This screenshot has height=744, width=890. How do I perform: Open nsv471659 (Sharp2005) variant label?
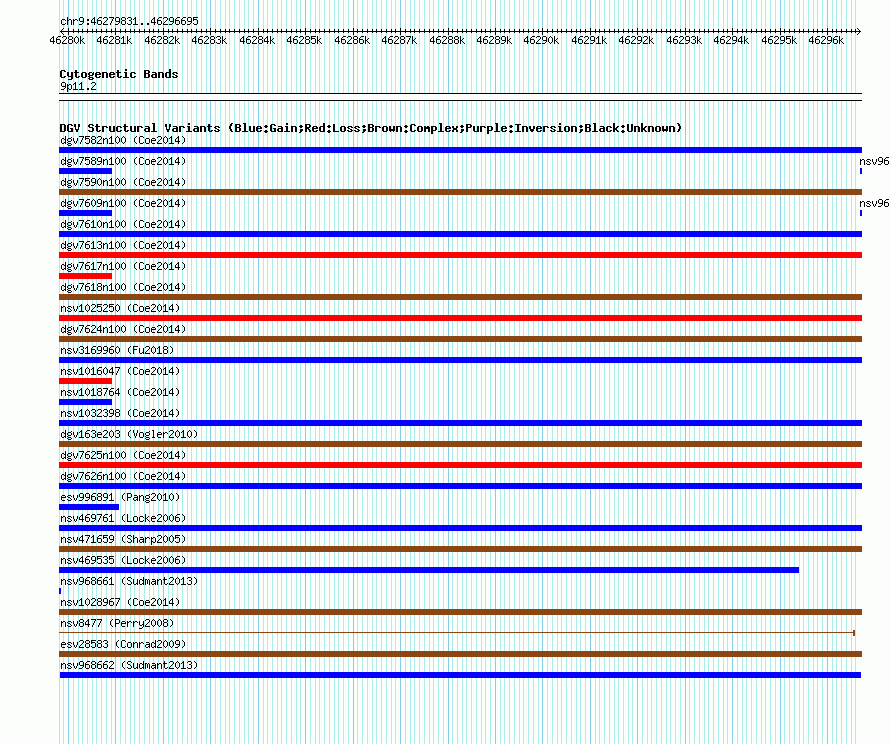click(x=123, y=539)
